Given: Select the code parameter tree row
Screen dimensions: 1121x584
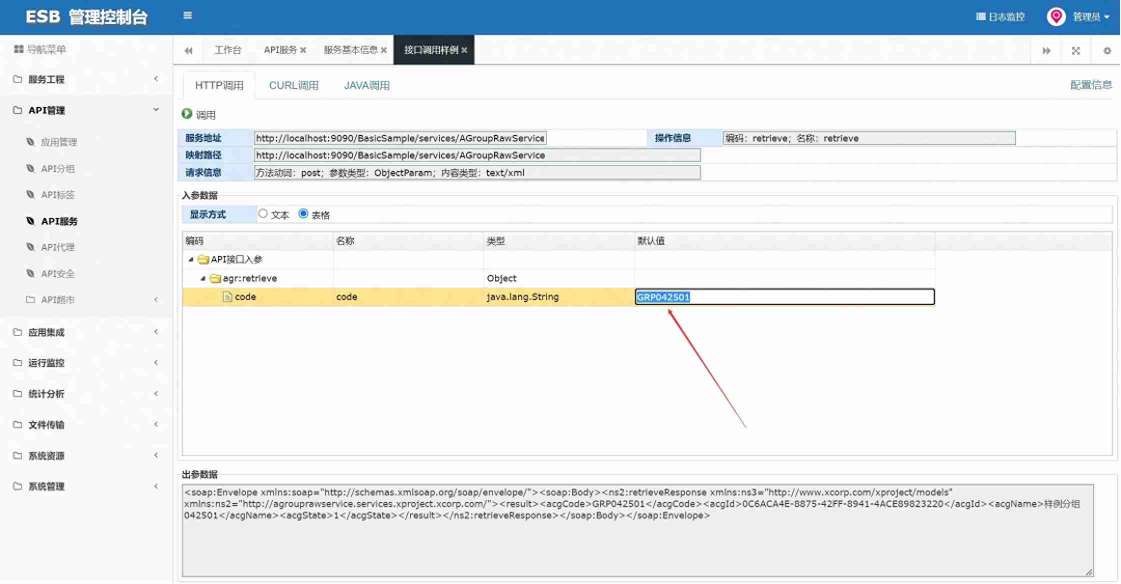Looking at the screenshot, I should [558, 297].
